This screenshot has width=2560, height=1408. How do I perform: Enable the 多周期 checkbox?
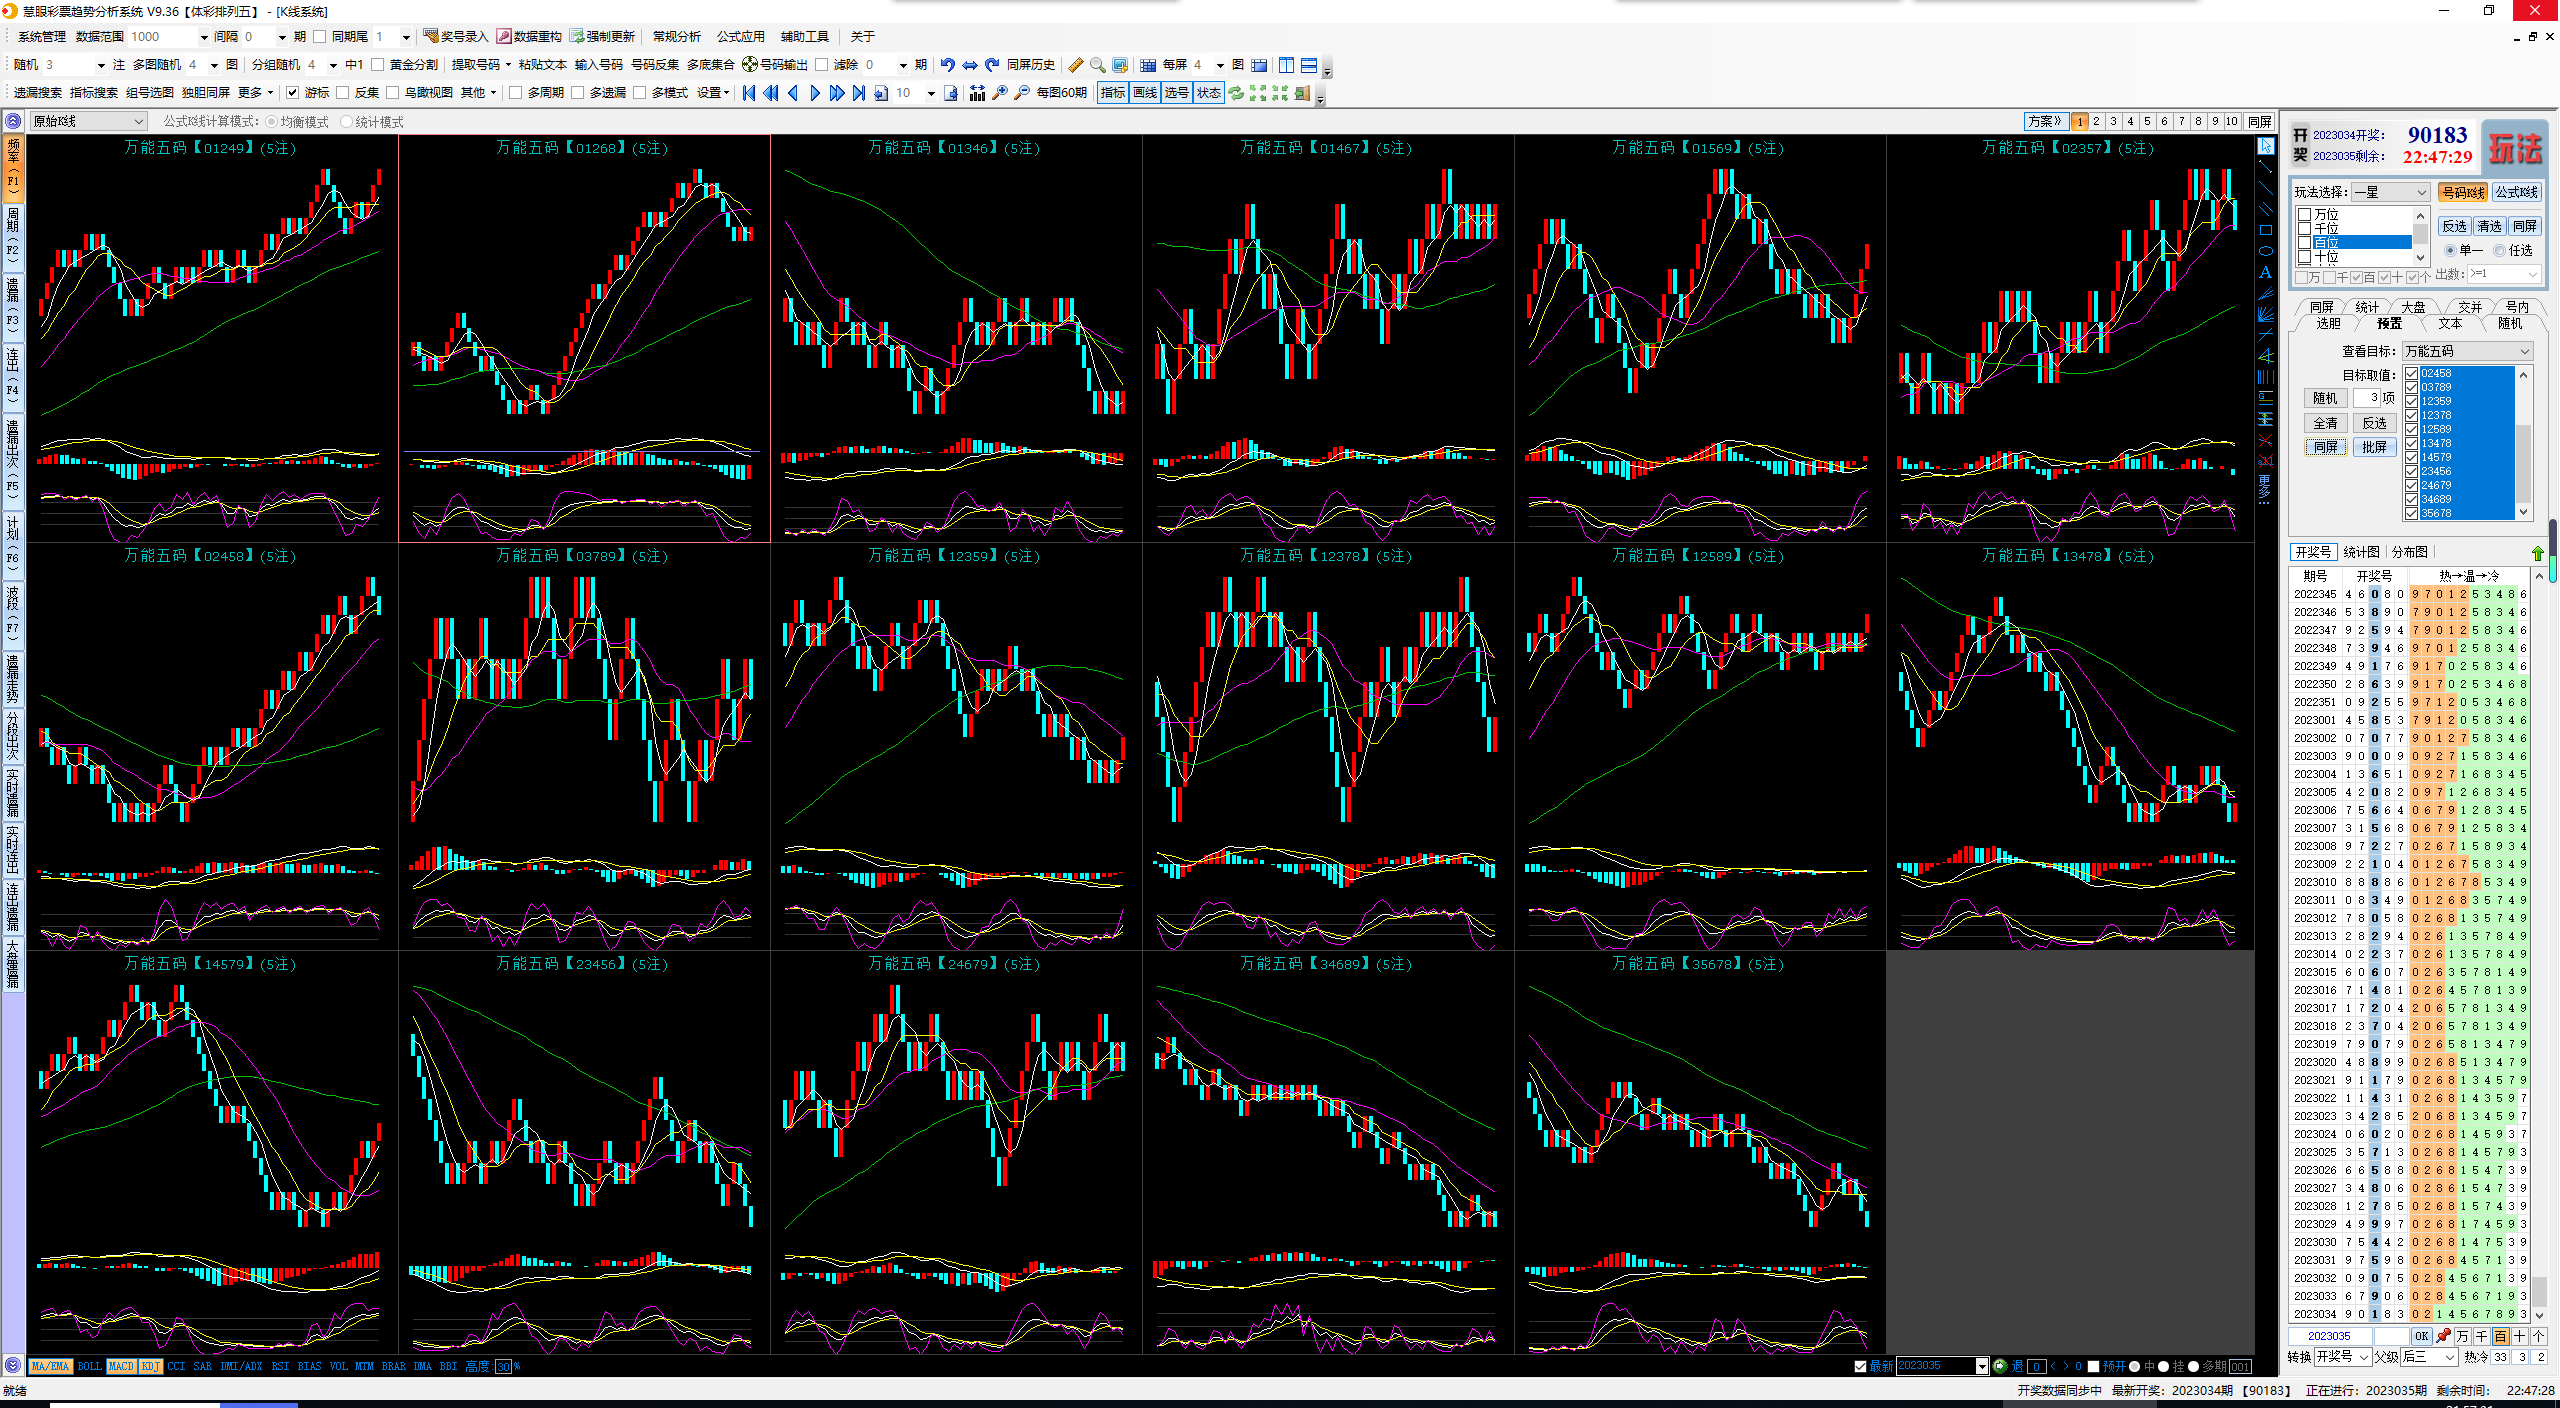click(x=515, y=92)
